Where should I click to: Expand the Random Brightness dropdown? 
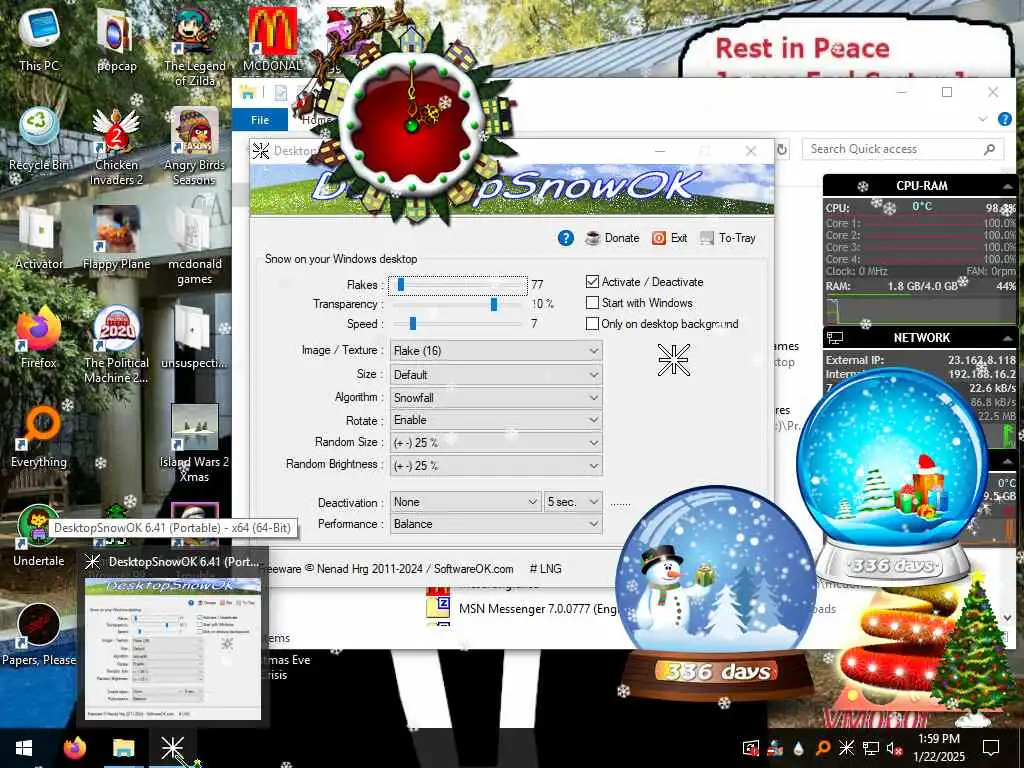496,466
